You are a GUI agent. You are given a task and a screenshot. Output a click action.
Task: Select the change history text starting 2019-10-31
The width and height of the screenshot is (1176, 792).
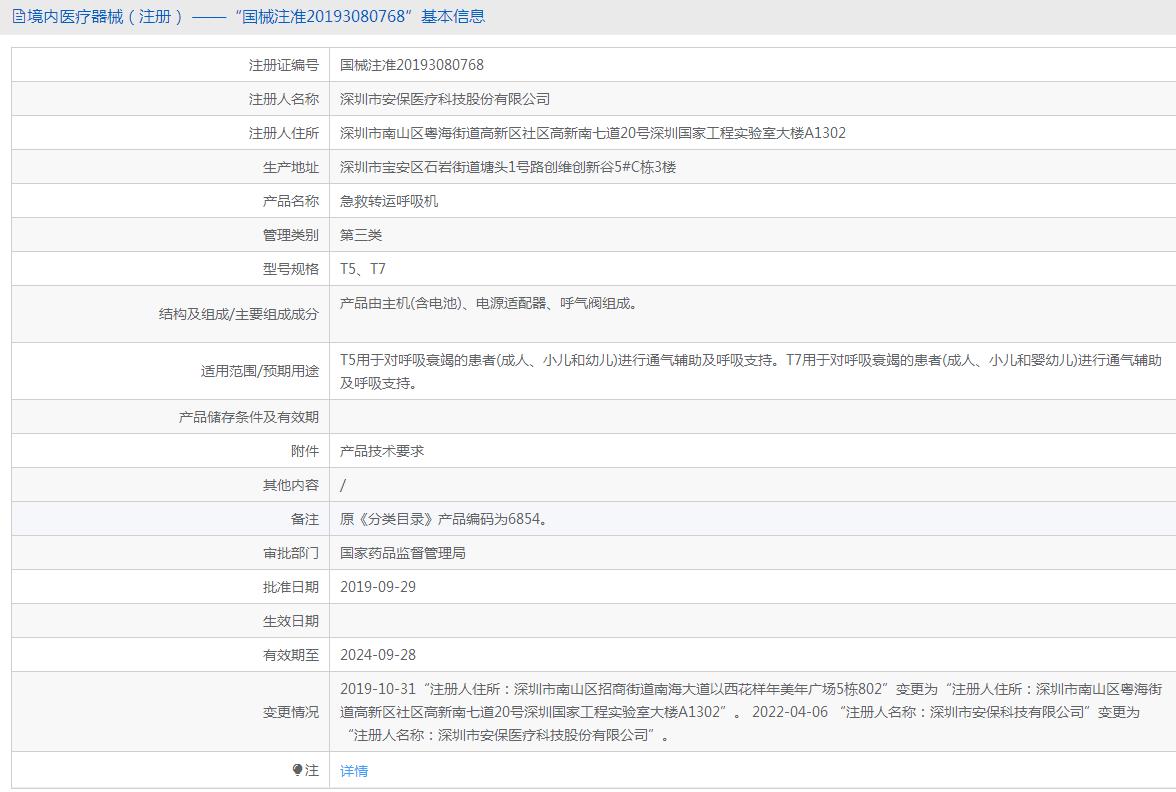751,712
